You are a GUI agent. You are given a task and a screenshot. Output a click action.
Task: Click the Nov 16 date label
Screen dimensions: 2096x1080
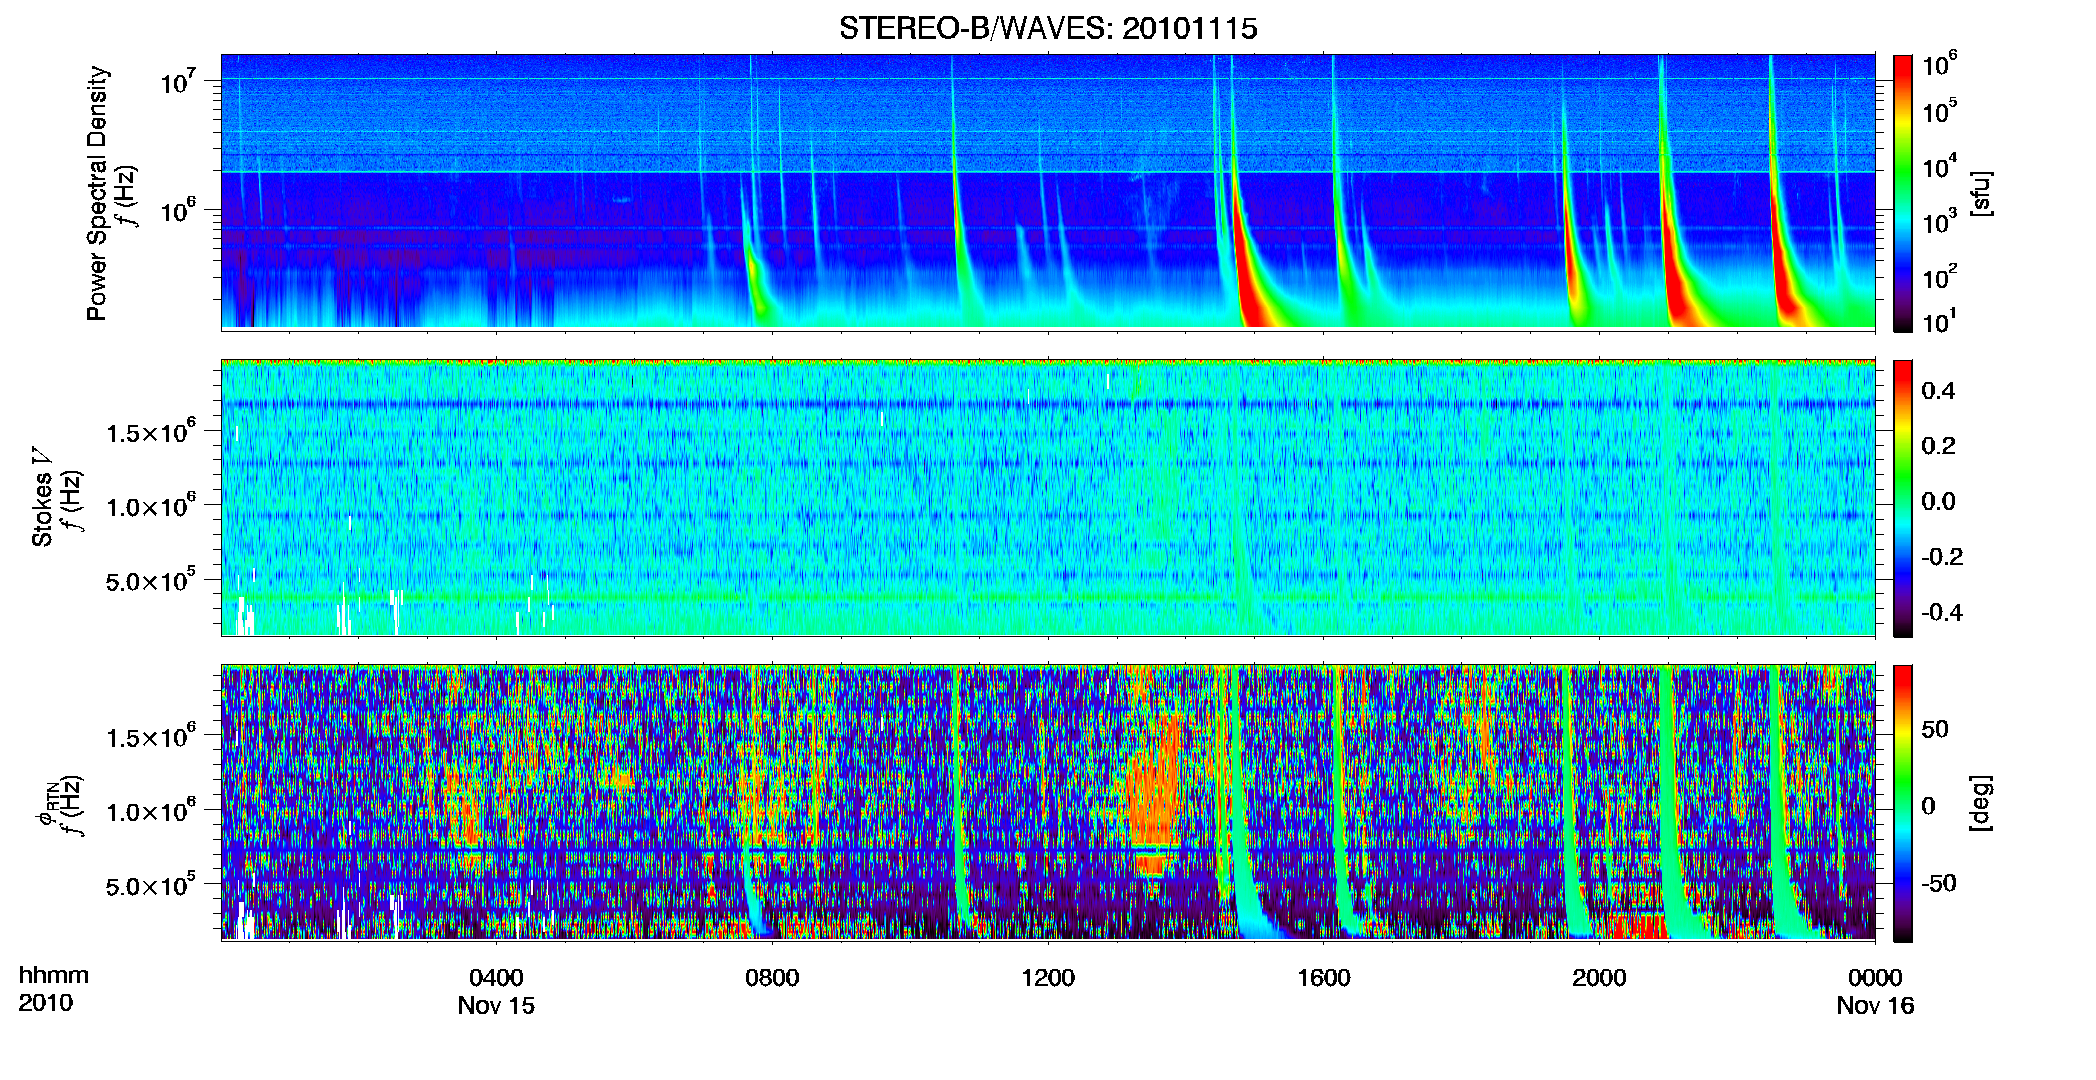click(x=1875, y=1005)
